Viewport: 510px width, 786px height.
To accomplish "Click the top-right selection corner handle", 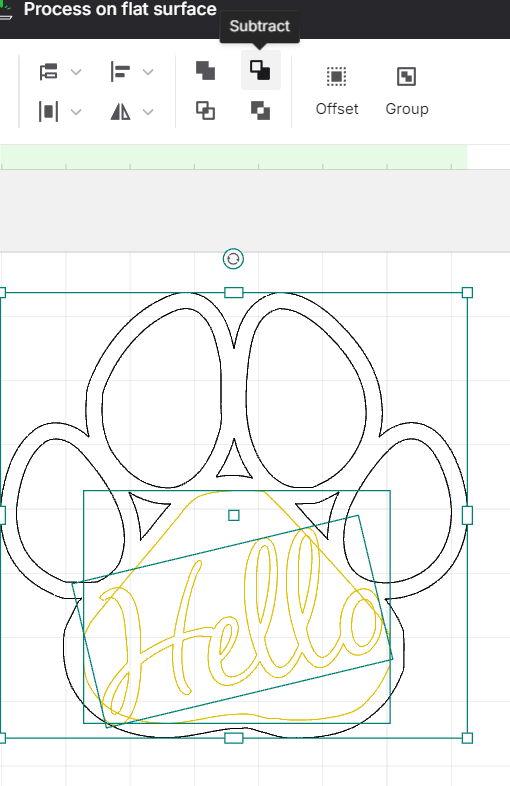I will [467, 293].
